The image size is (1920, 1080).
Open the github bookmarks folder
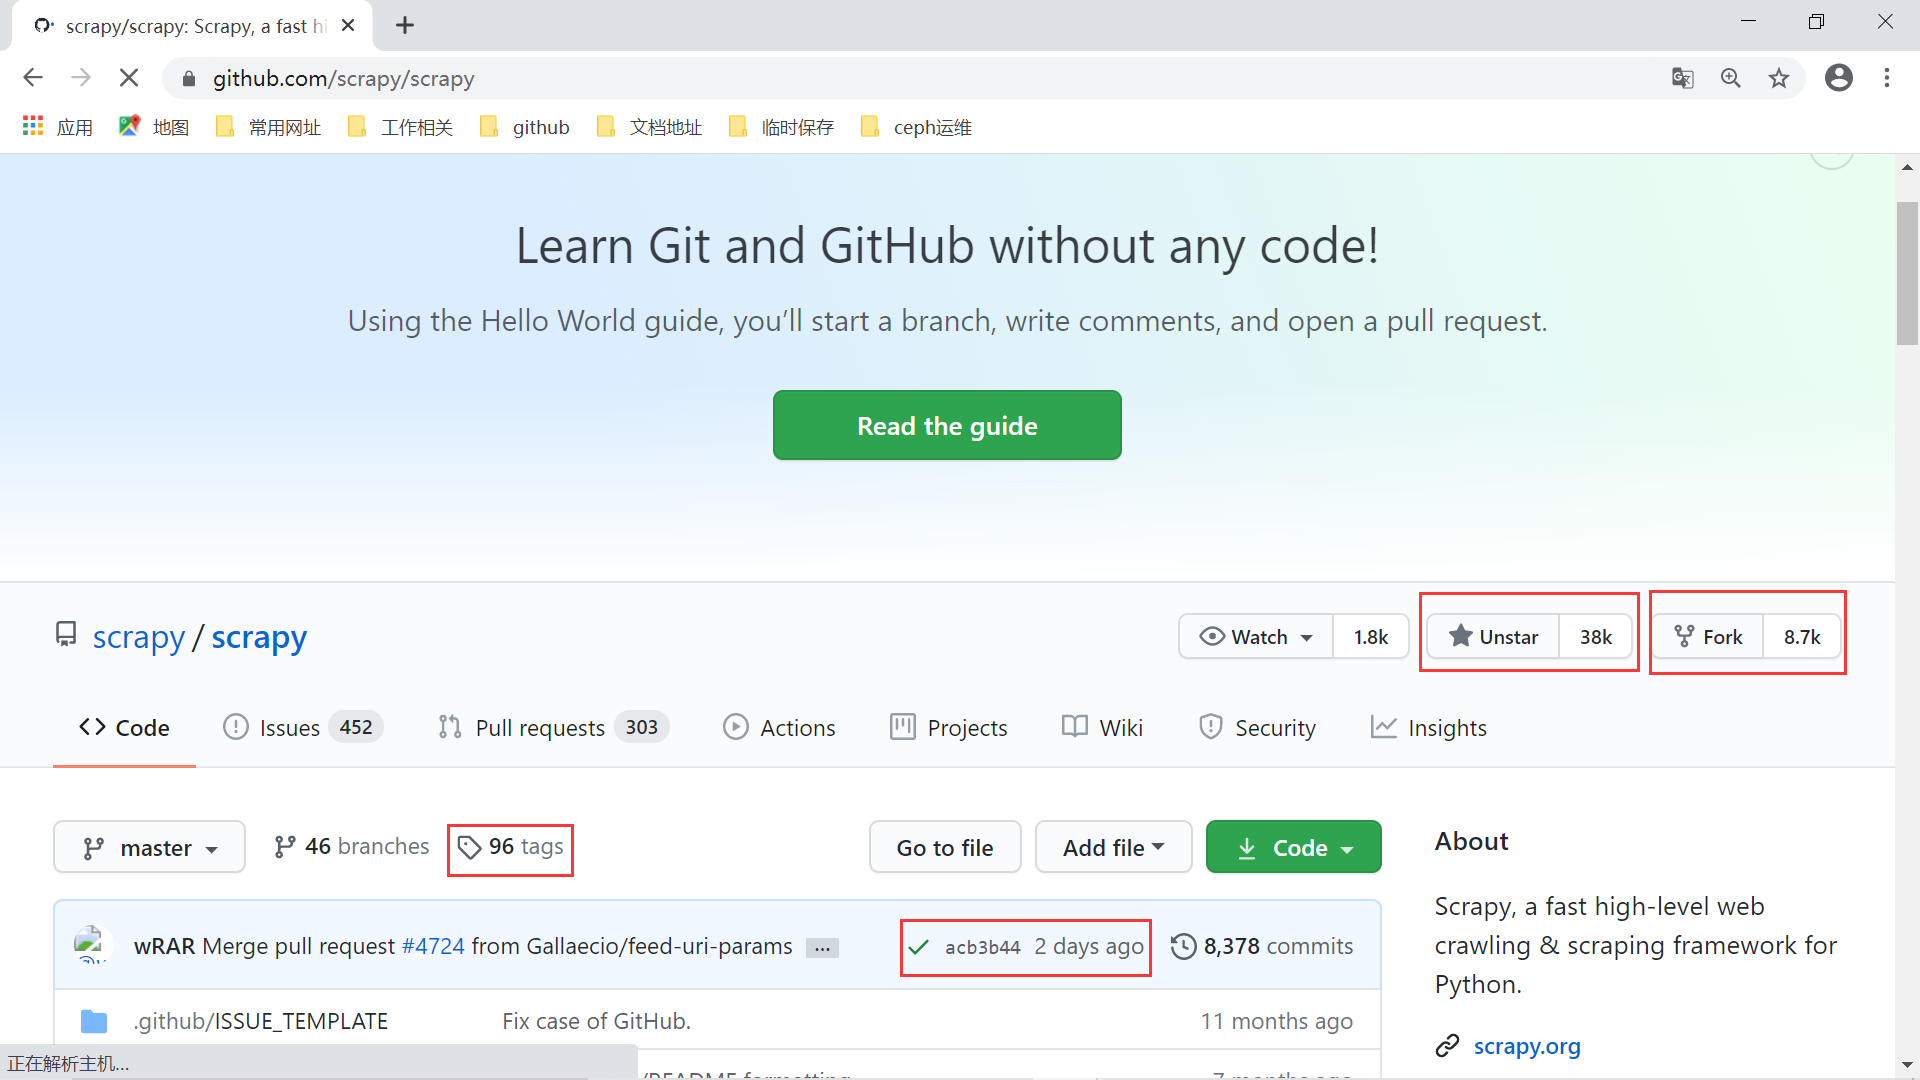click(525, 127)
